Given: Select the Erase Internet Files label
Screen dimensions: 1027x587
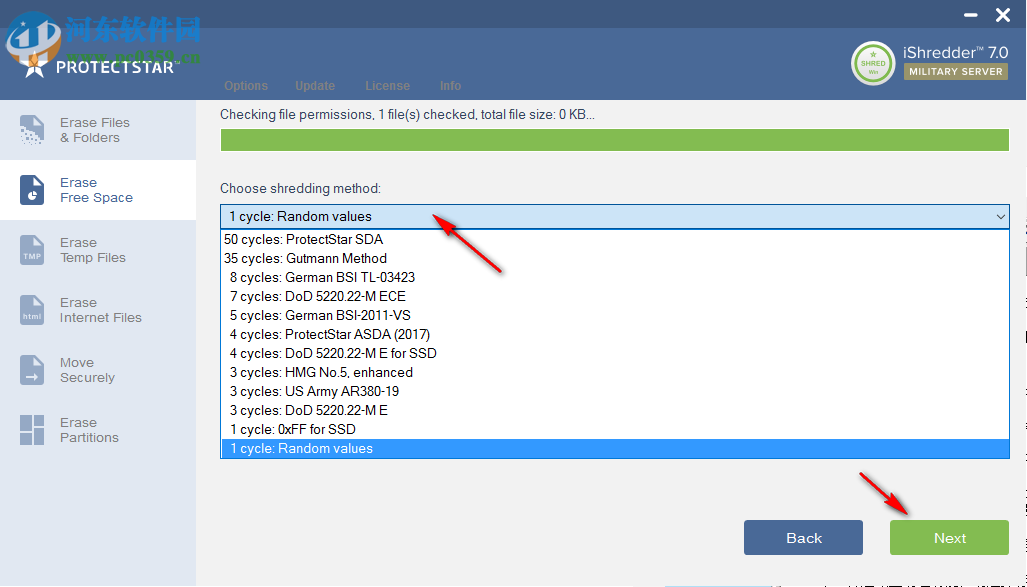Looking at the screenshot, I should [x=100, y=310].
